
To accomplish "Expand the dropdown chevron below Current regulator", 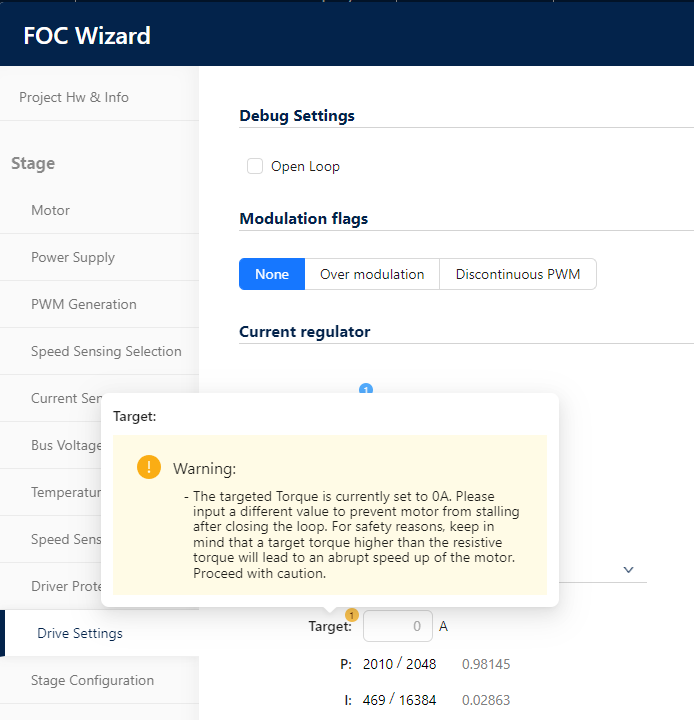I will tap(628, 569).
